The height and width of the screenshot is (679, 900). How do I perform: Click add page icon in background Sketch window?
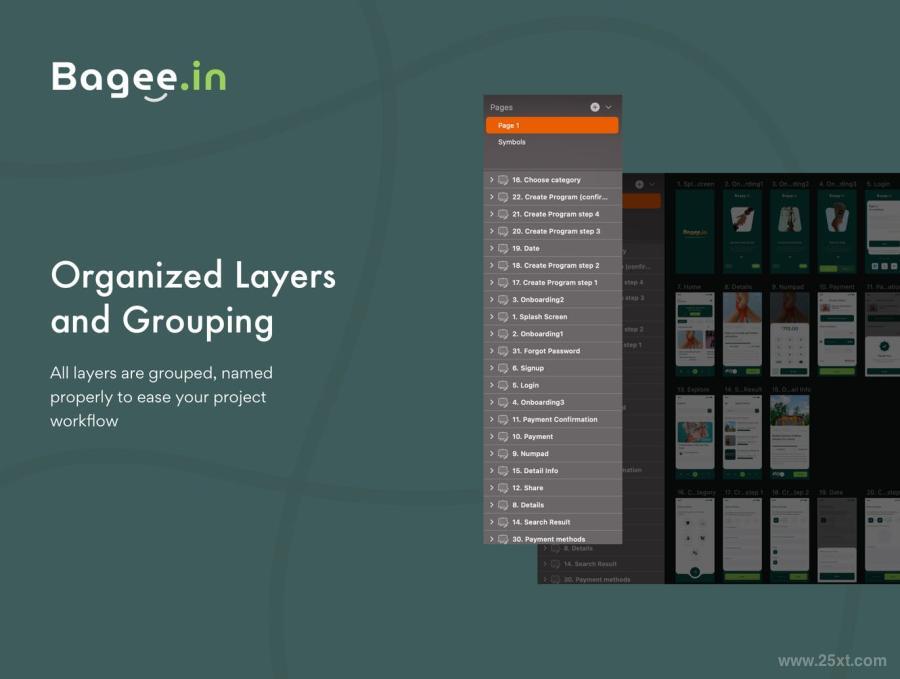click(639, 184)
